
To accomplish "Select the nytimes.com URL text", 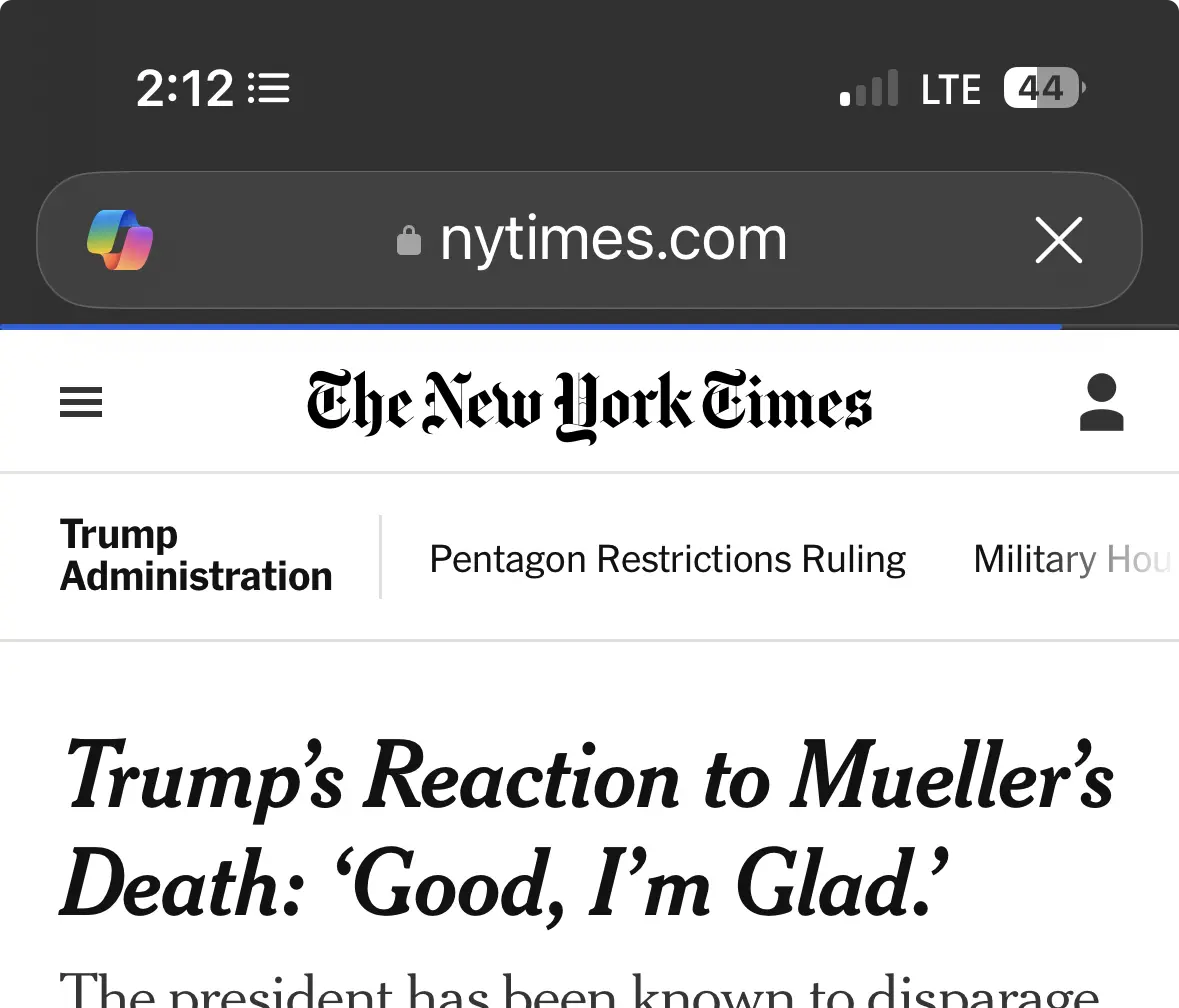I will click(613, 240).
